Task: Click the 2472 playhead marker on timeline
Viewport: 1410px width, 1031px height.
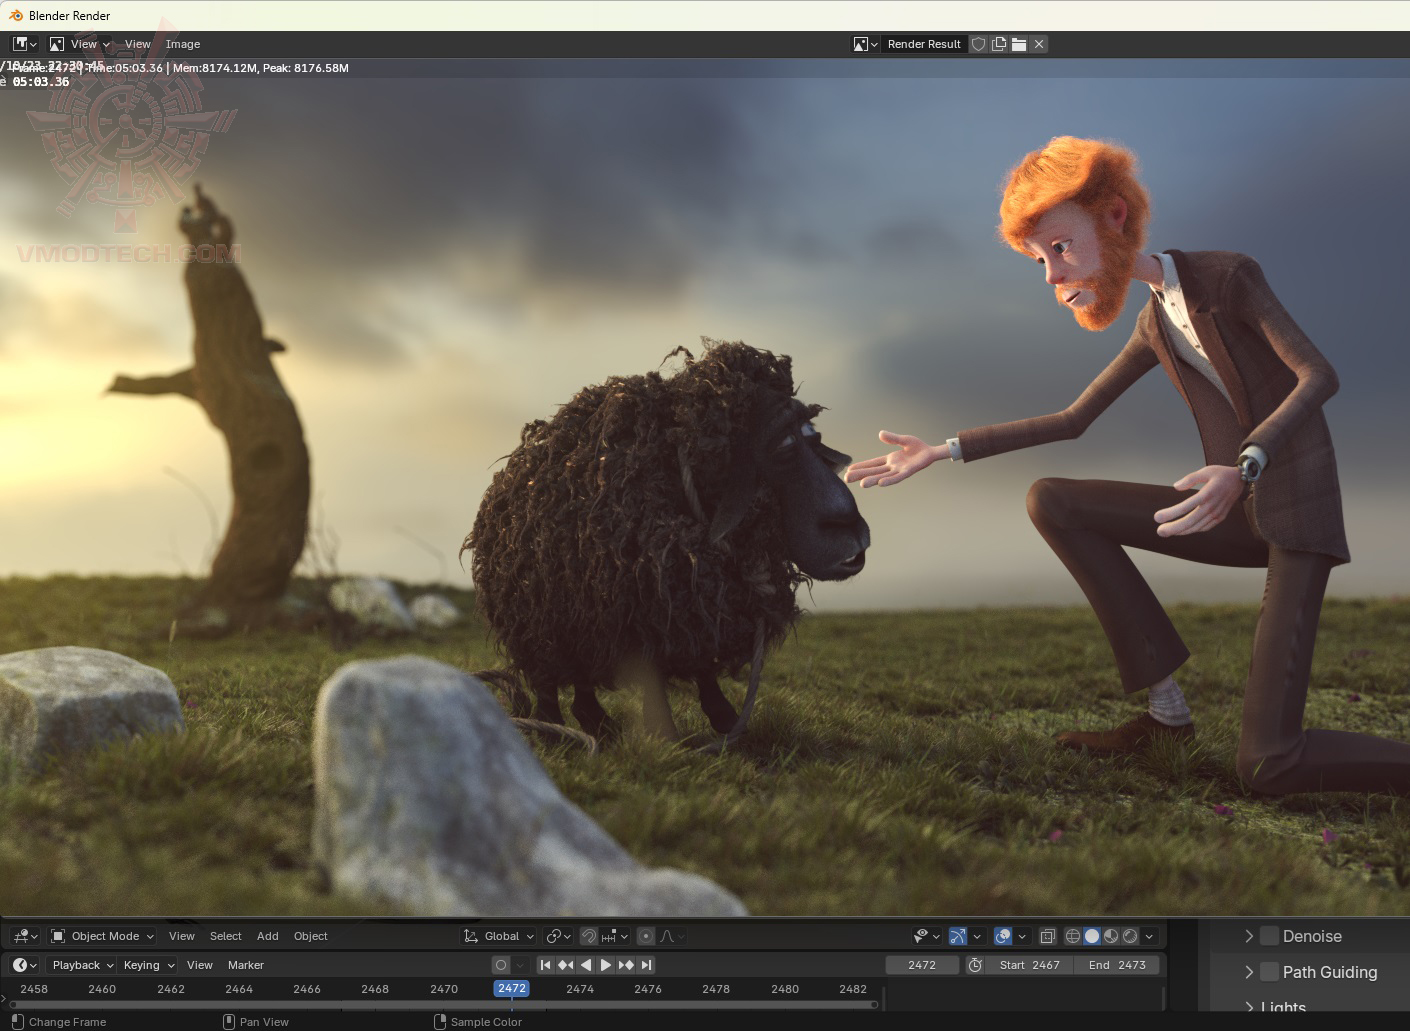Action: (x=512, y=988)
